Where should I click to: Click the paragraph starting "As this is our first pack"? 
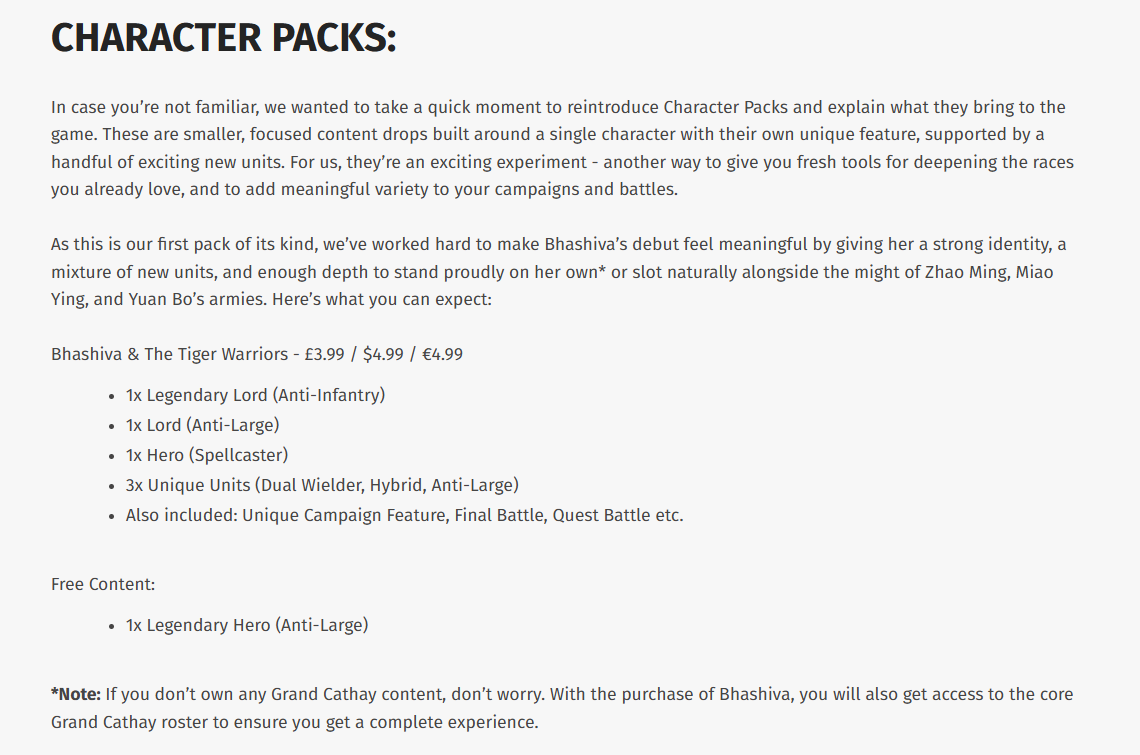pyautogui.click(x=560, y=272)
